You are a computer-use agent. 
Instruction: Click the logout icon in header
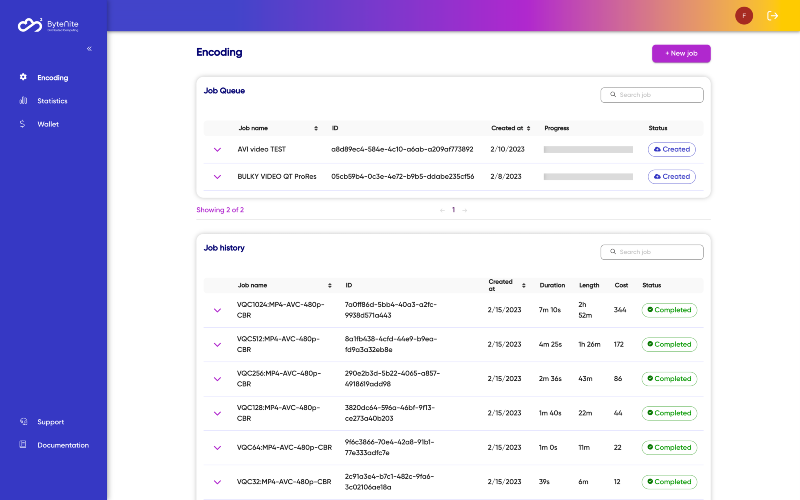click(772, 16)
